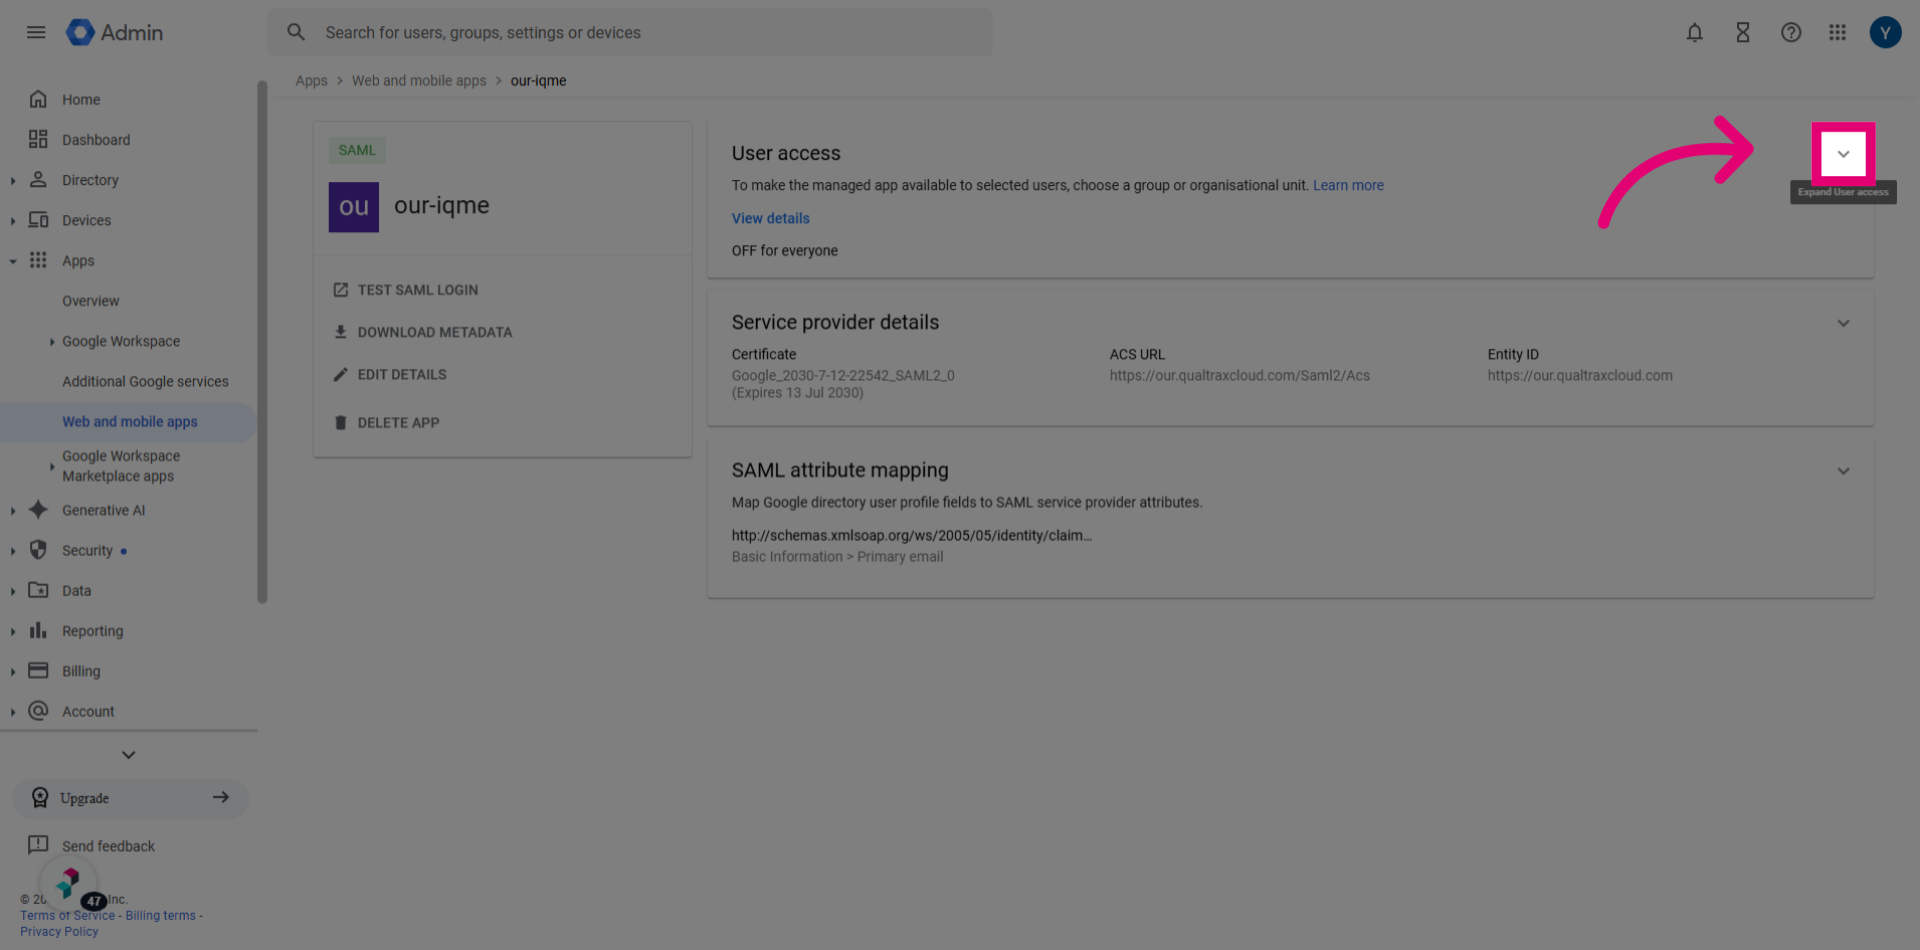Click the ACS URL value
This screenshot has height=950, width=1920.
(1239, 376)
